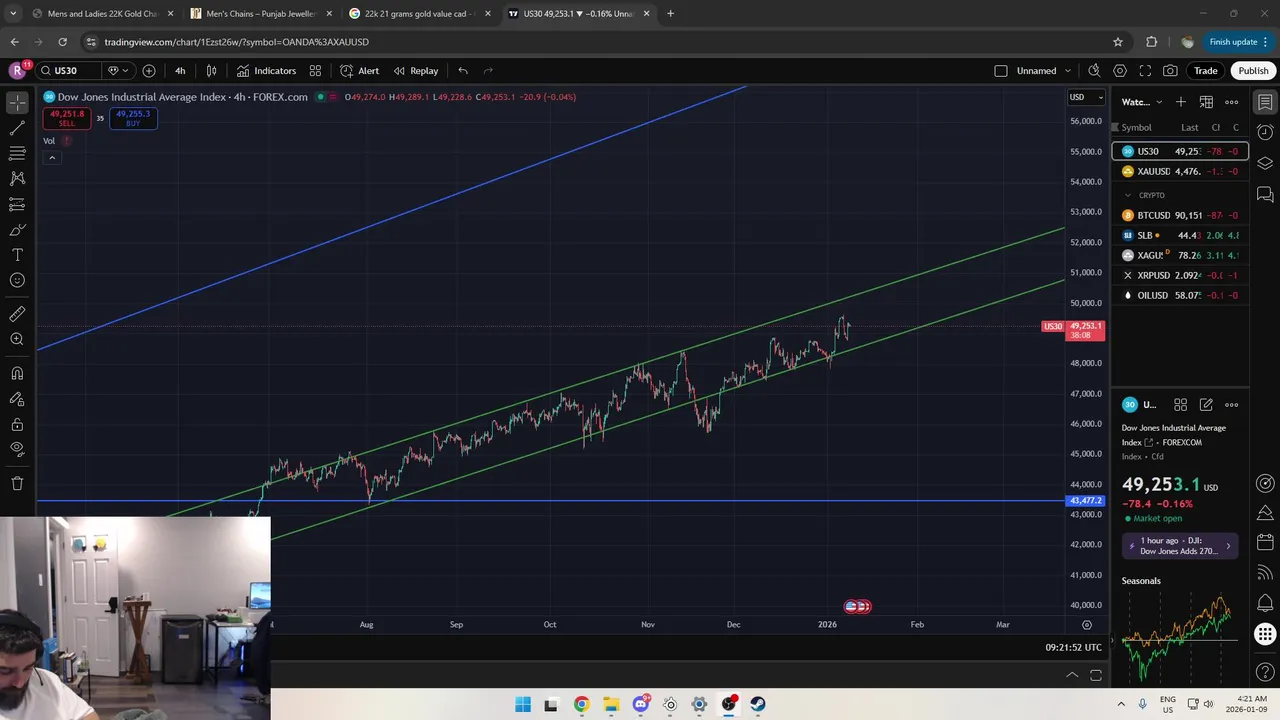Take a chart snapshot with camera

click(x=1170, y=71)
